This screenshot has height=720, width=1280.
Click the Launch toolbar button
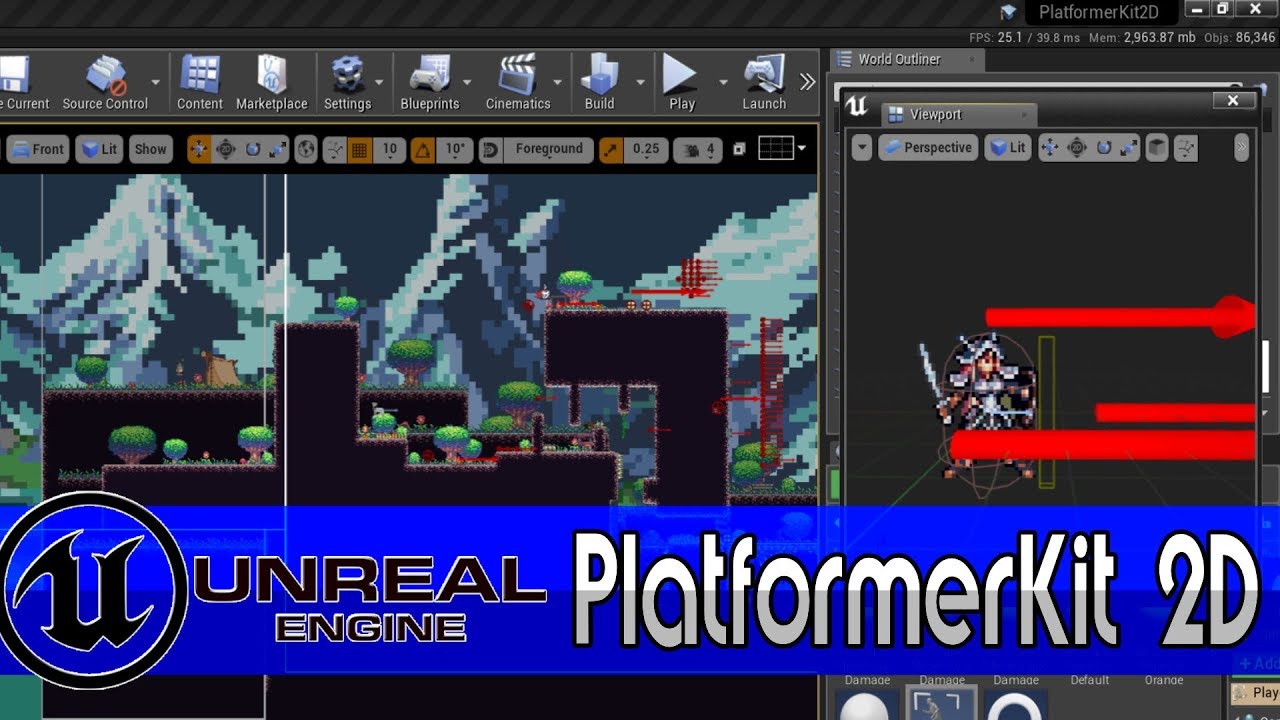764,83
